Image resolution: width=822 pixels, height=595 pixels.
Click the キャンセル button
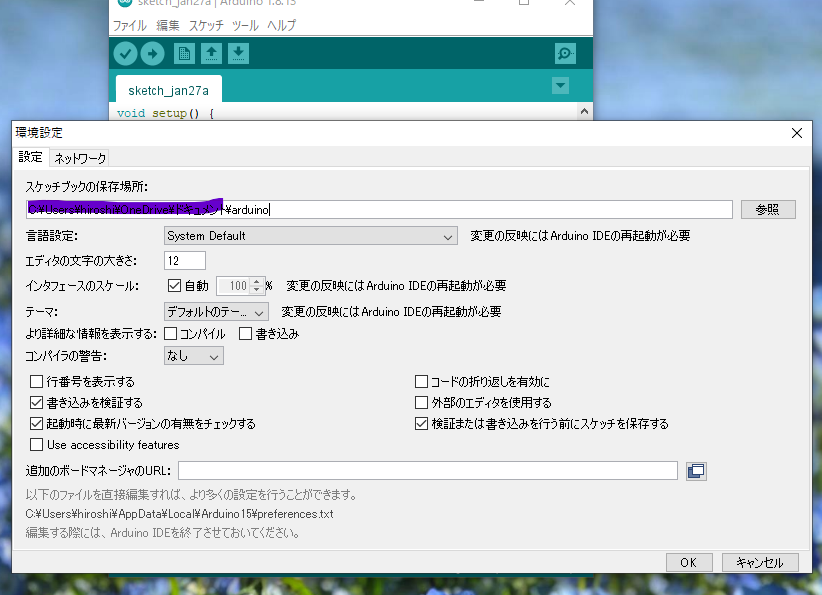[760, 562]
